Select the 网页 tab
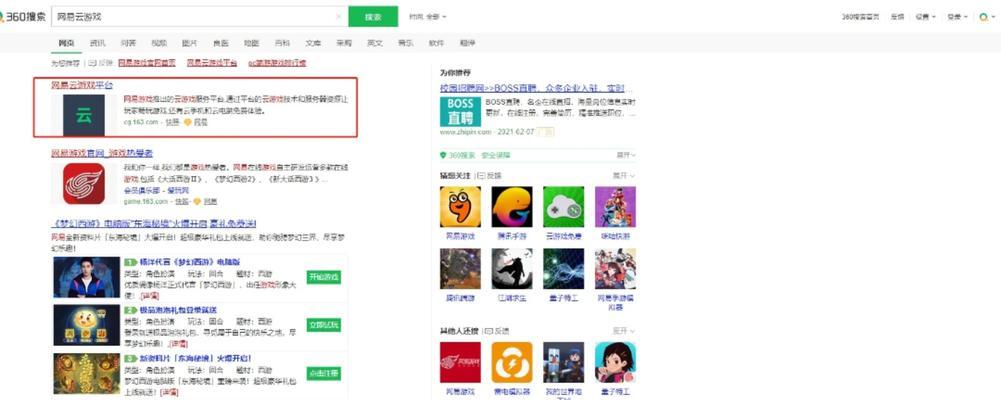Viewport: 1001px width, 400px height. (66, 43)
